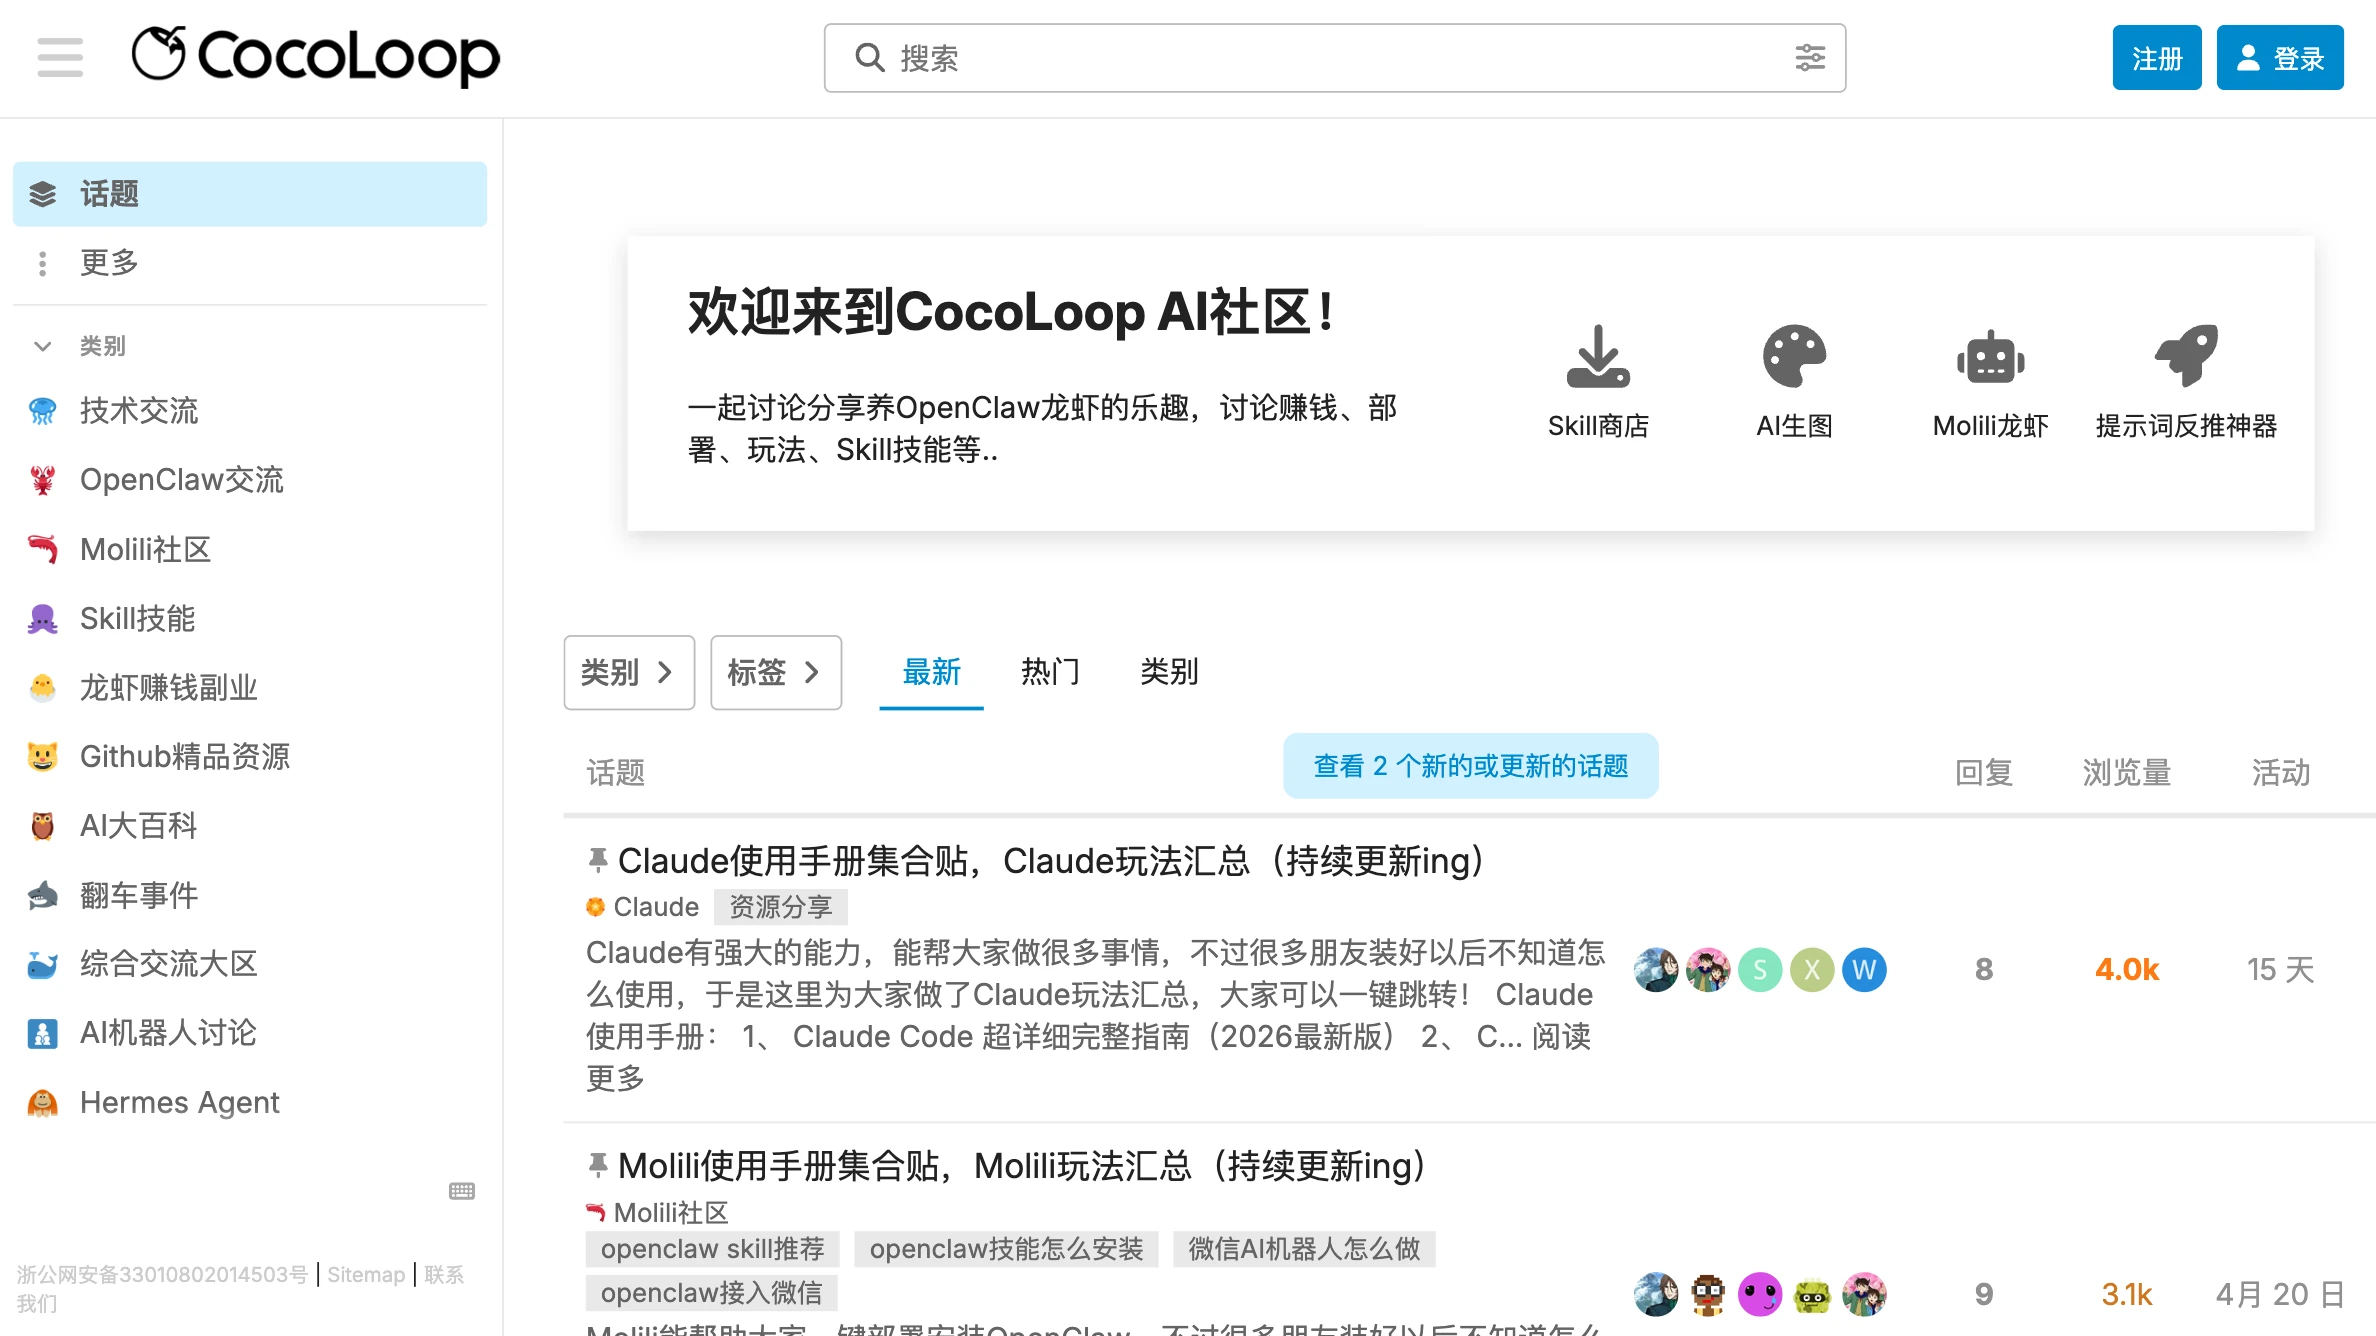Click the AI机器人讨论 category icon
This screenshot has height=1336, width=2376.
pyautogui.click(x=42, y=1033)
